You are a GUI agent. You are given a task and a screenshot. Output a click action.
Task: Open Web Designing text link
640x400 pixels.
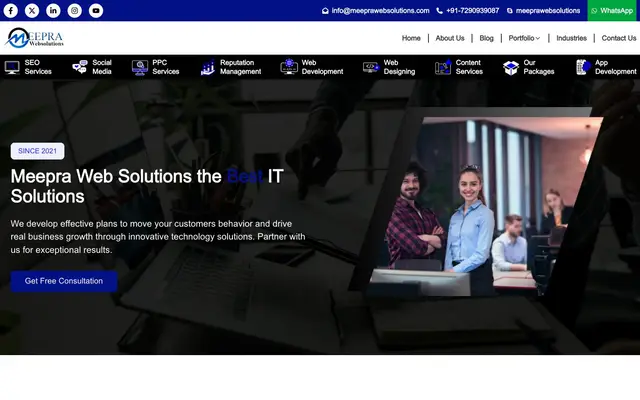pyautogui.click(x=399, y=67)
